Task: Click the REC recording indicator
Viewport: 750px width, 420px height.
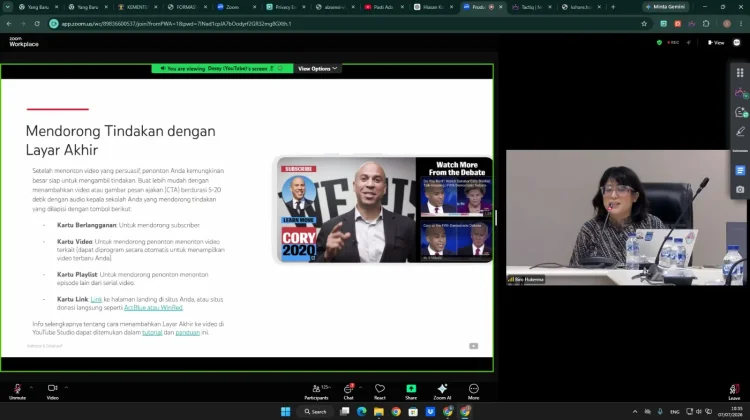Action: coord(673,43)
